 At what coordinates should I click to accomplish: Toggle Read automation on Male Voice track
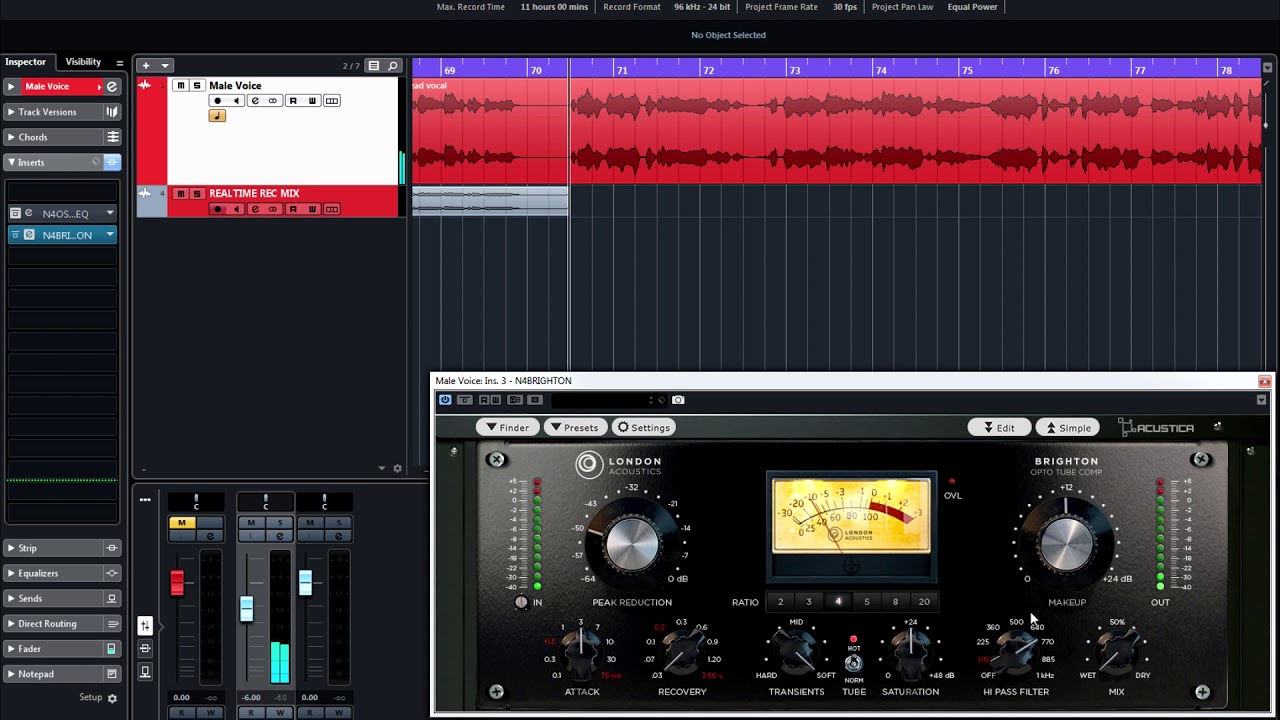[x=293, y=101]
